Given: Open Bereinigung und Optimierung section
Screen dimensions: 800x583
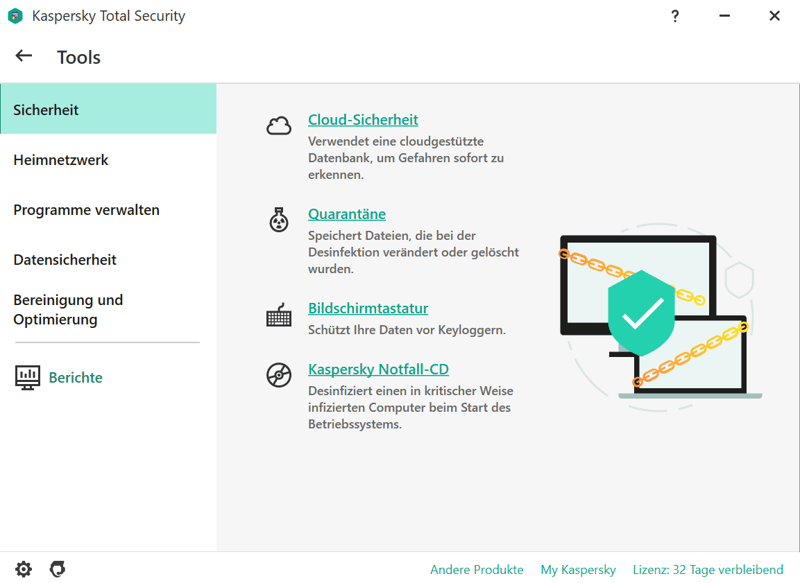Looking at the screenshot, I should pyautogui.click(x=68, y=310).
